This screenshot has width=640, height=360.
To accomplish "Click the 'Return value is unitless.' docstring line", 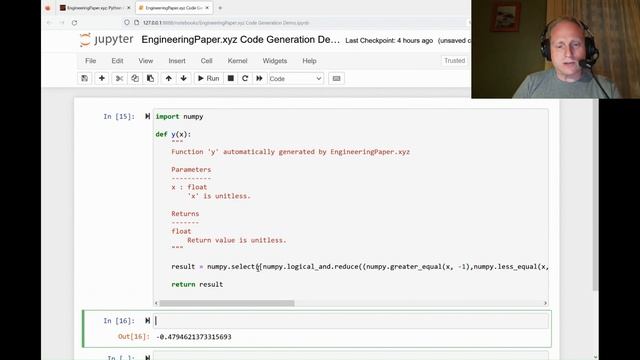I will click(237, 240).
